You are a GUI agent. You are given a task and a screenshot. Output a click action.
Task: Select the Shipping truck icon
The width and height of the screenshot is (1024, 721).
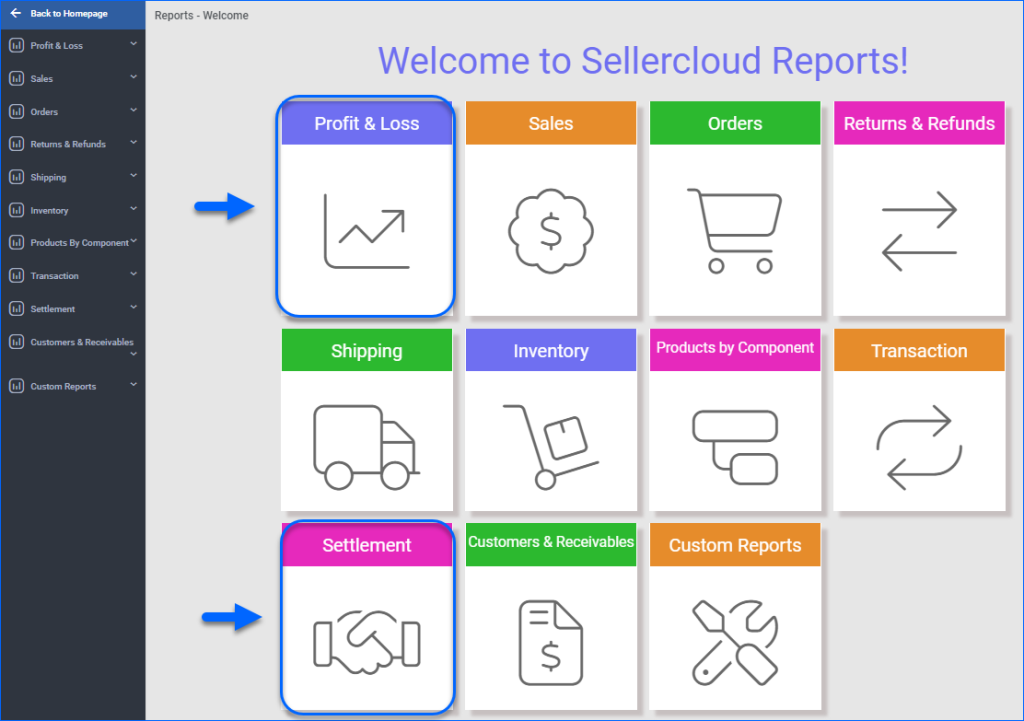366,445
